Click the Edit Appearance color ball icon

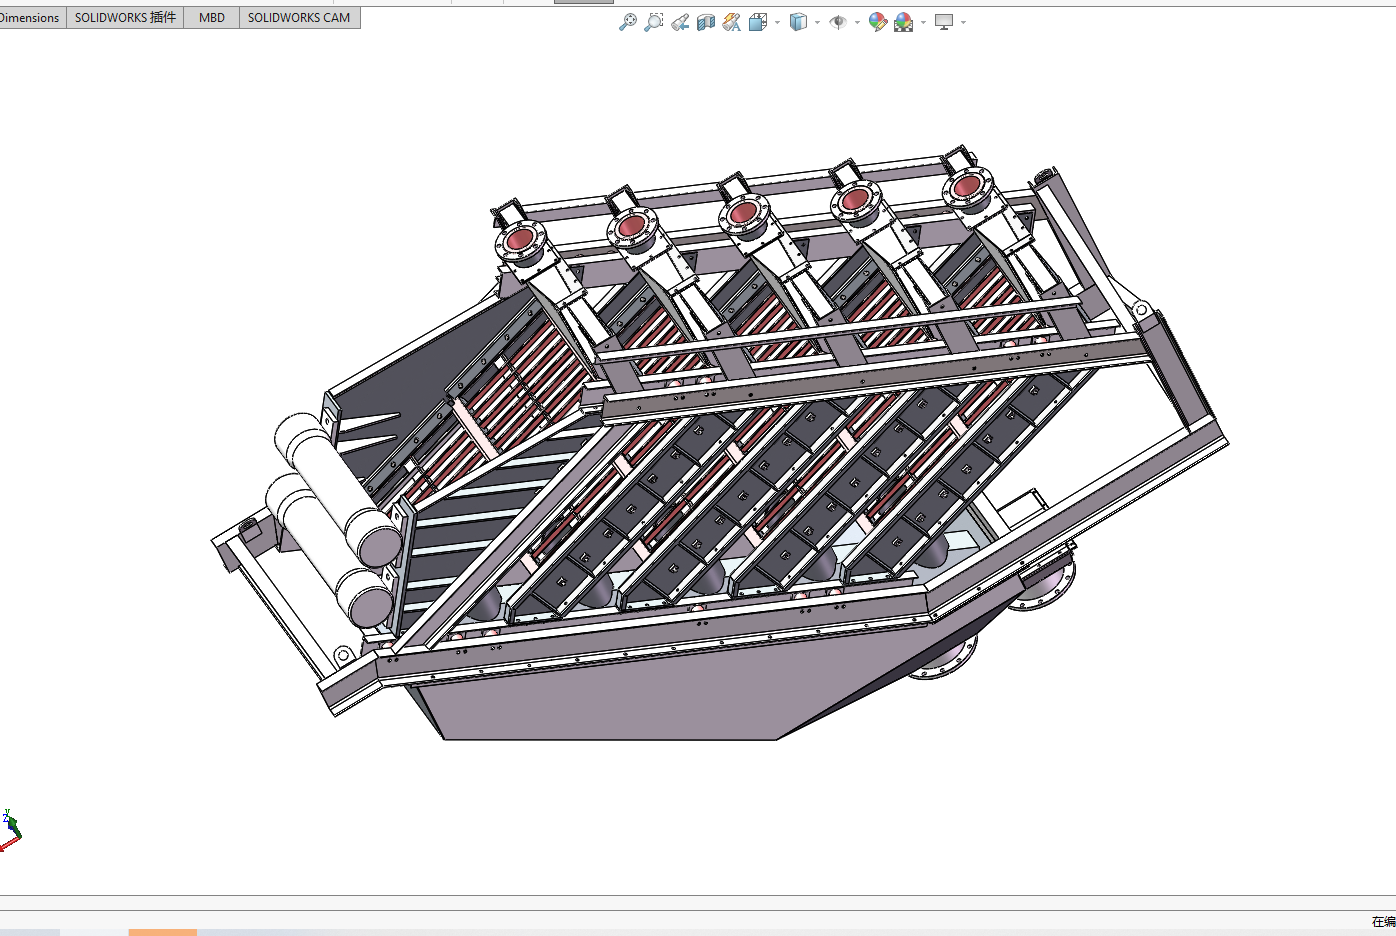(878, 22)
